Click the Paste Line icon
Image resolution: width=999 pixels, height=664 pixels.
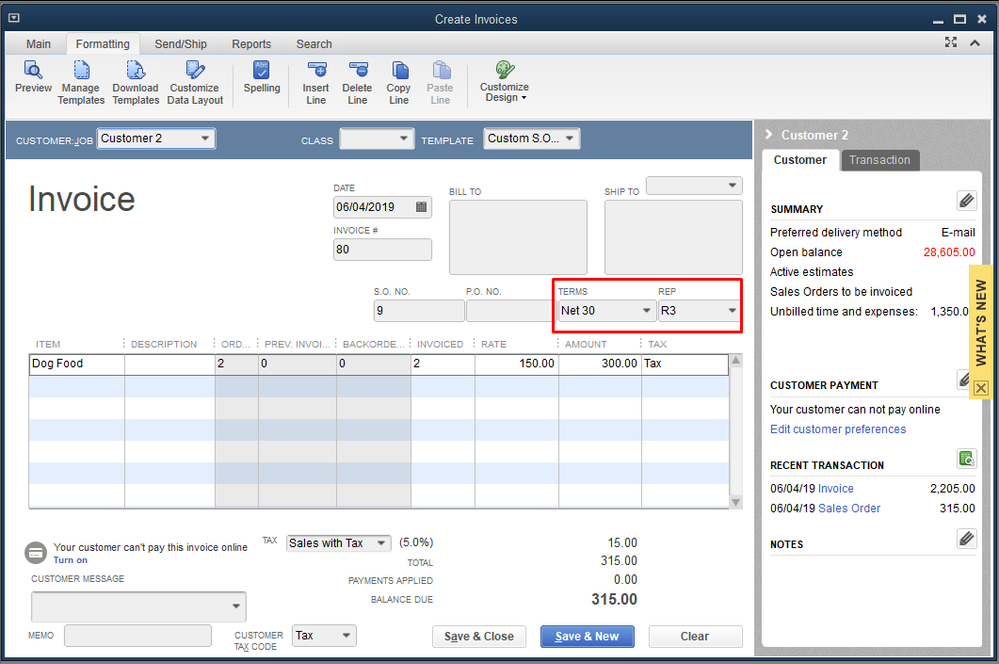441,69
